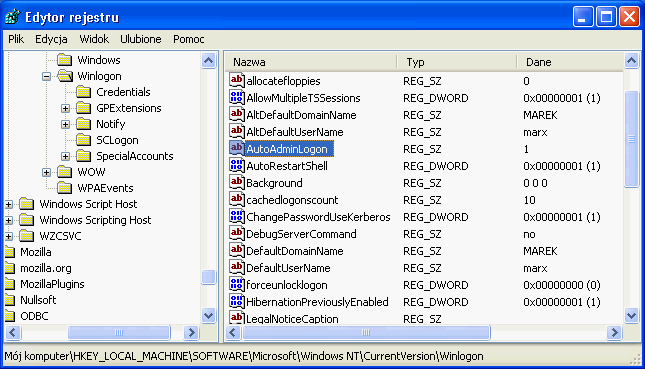Expand the GPExtensions key
The image size is (645, 369).
click(65, 108)
